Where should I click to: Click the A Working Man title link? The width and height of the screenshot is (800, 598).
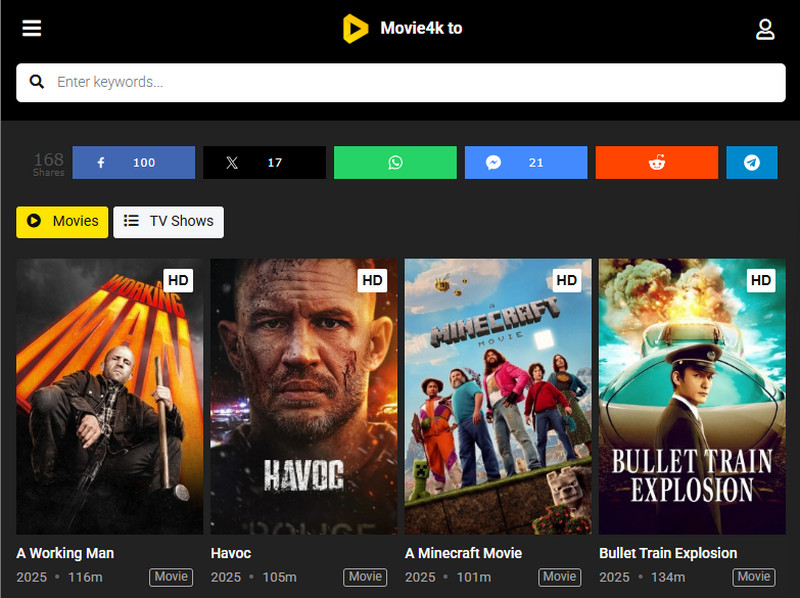click(65, 553)
